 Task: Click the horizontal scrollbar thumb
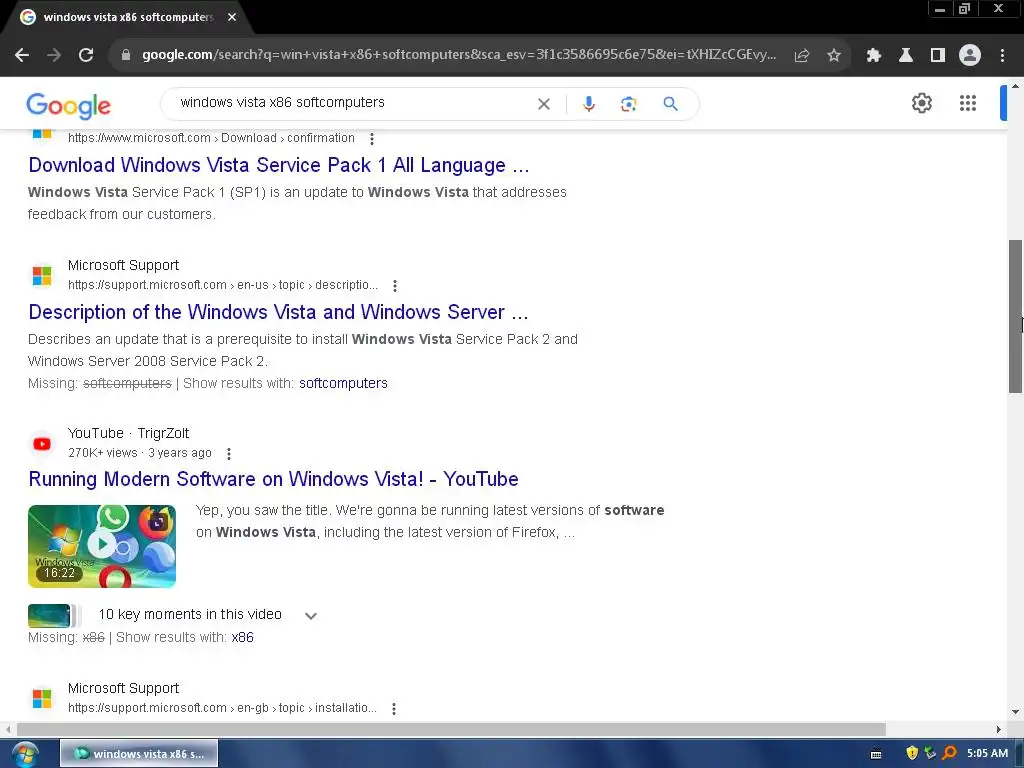(451, 729)
